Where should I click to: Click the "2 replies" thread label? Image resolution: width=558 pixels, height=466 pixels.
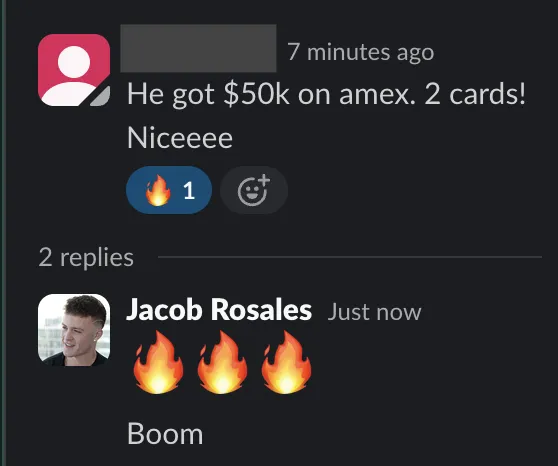click(86, 257)
